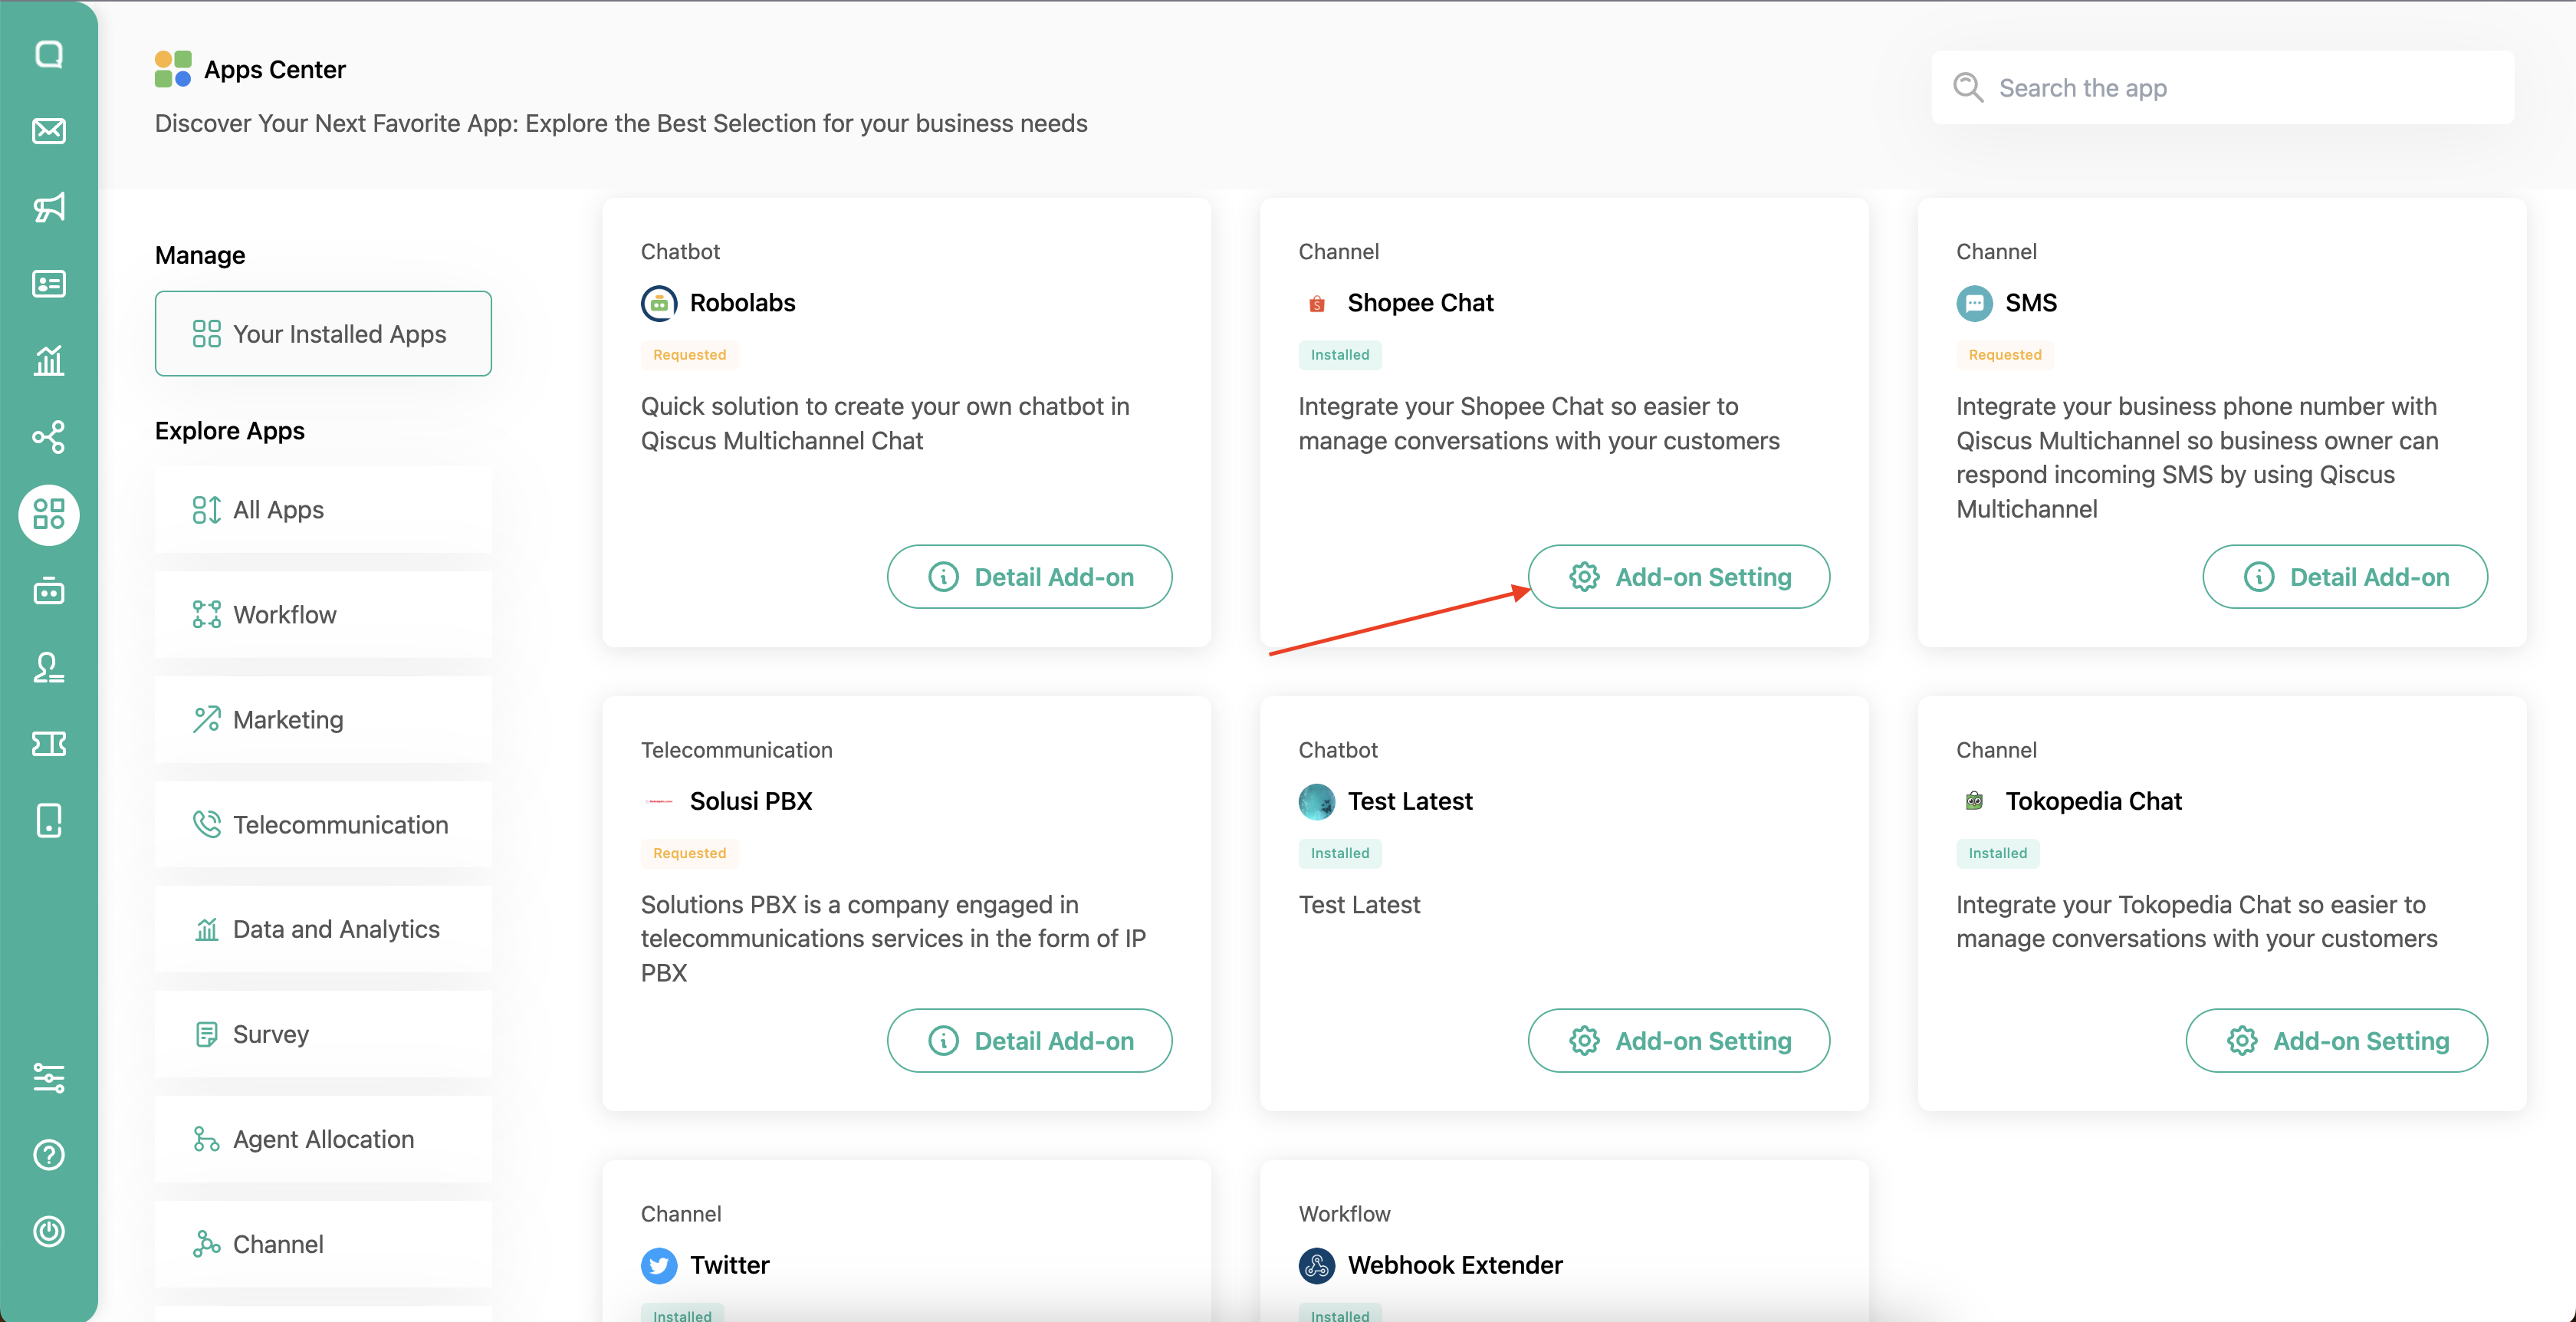2576x1322 pixels.
Task: Open Detail Add-on for Solusi PBX
Action: pyautogui.click(x=1029, y=1041)
